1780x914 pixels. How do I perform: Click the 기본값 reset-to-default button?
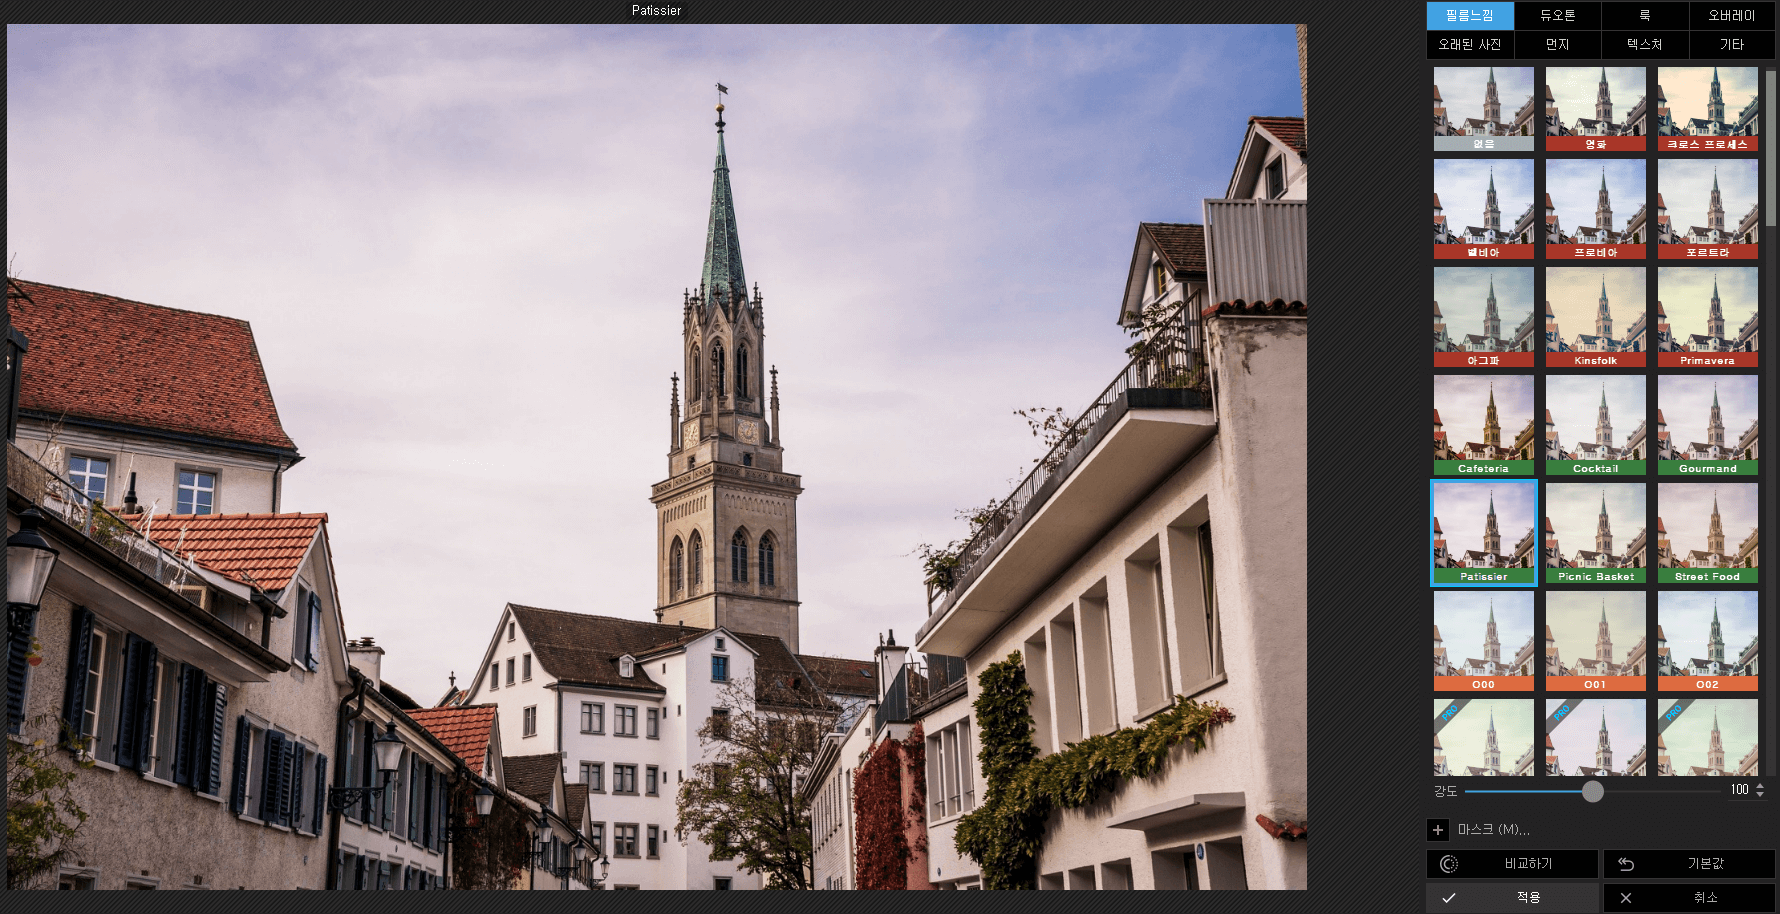[x=1689, y=864]
